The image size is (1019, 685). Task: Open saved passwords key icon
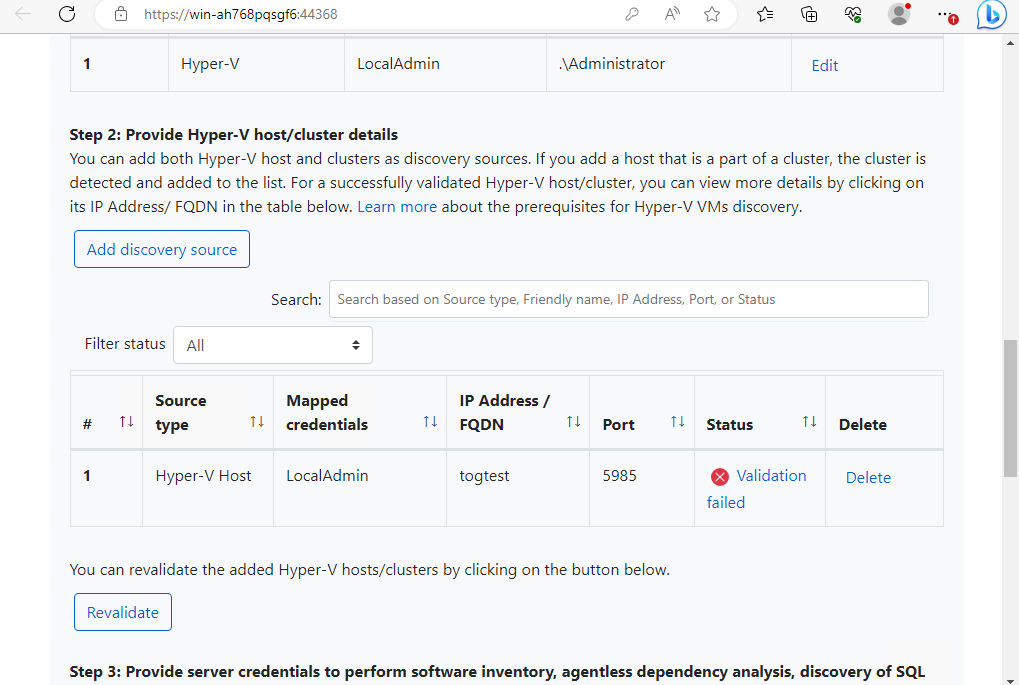632,14
